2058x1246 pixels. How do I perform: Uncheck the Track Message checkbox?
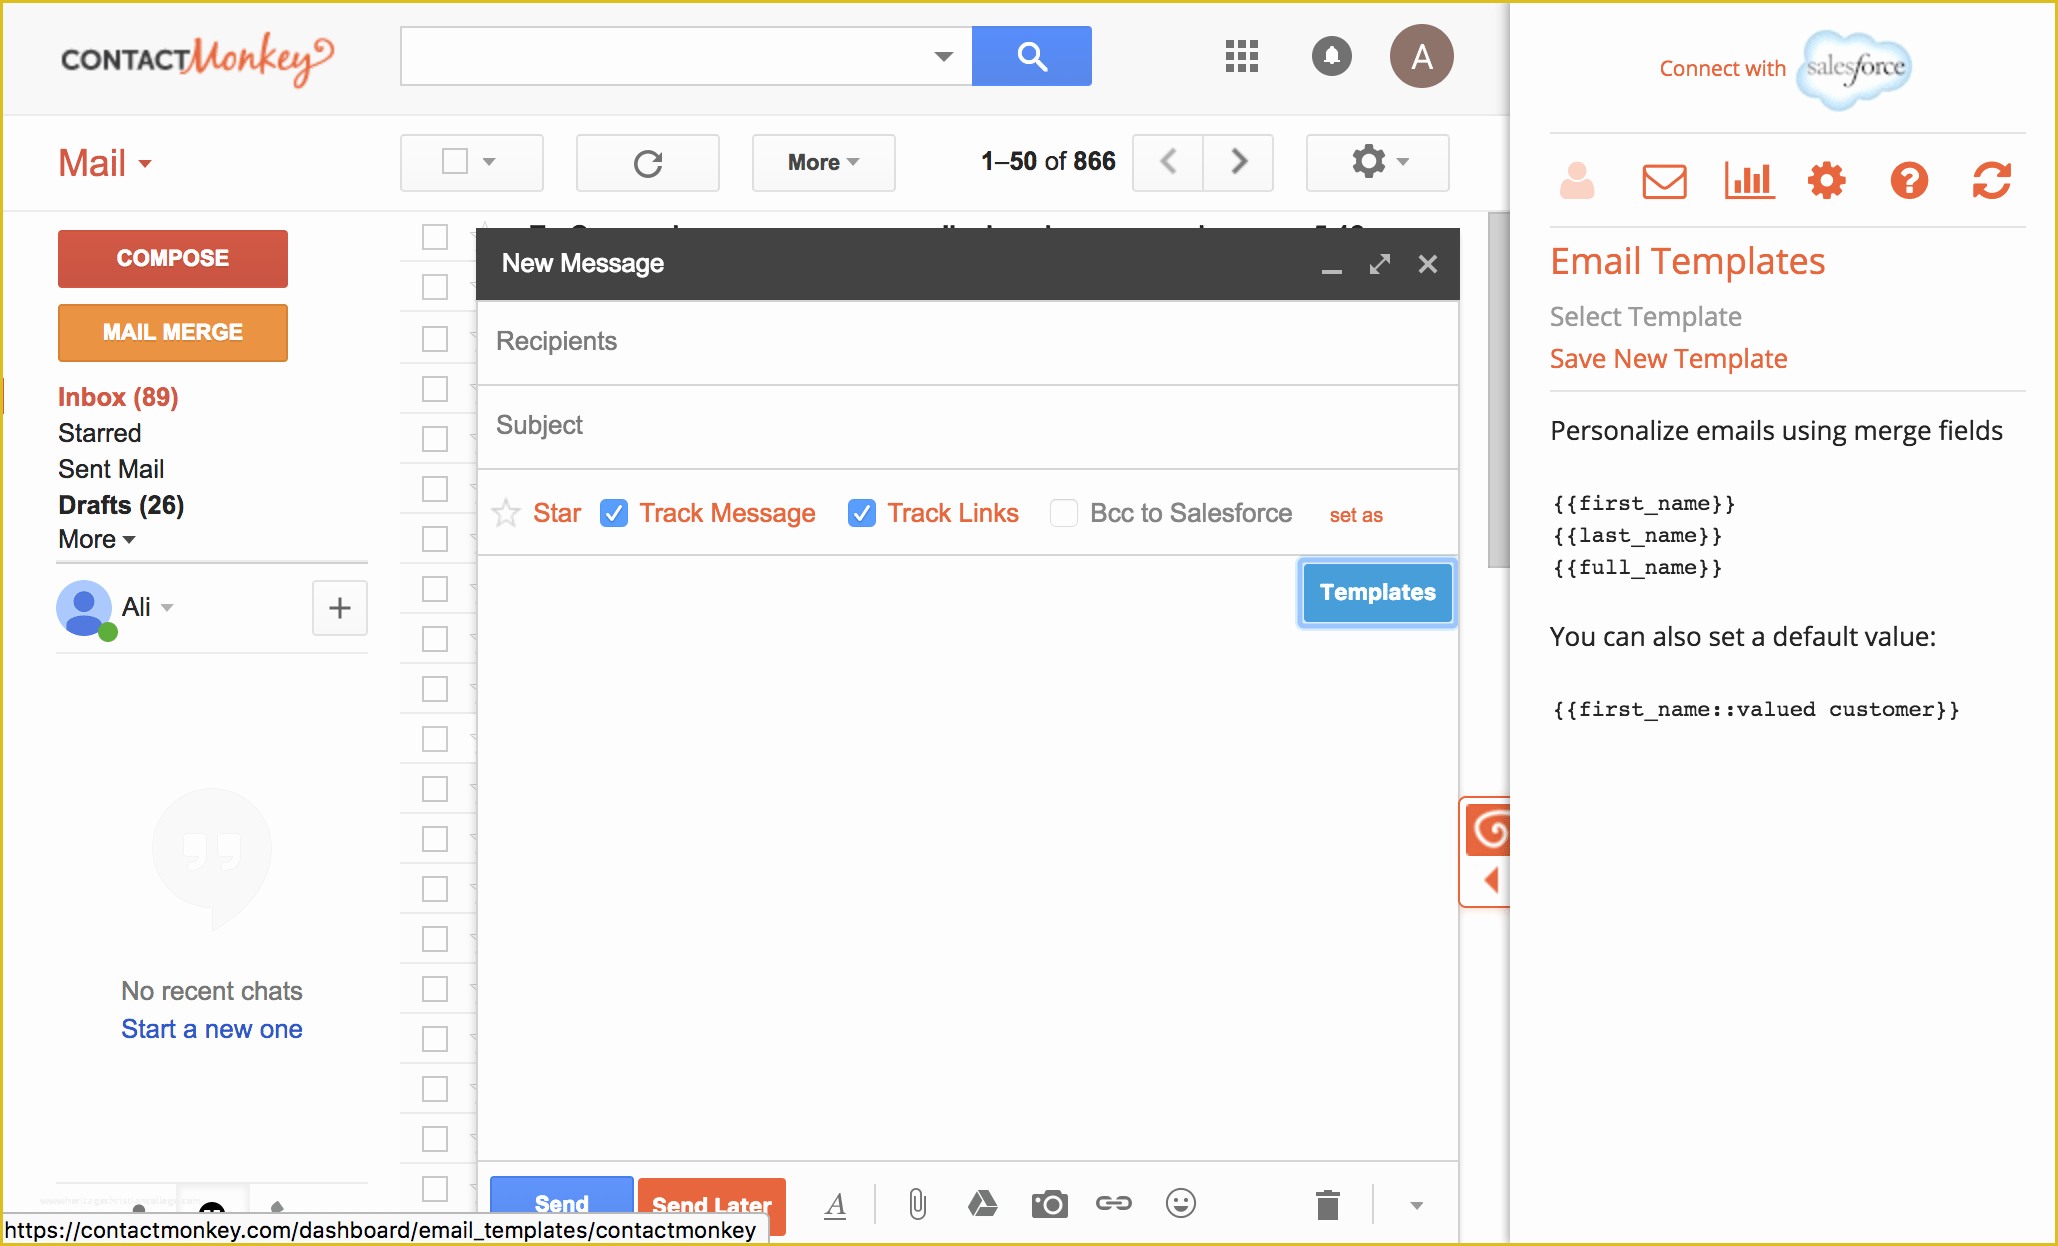614,513
